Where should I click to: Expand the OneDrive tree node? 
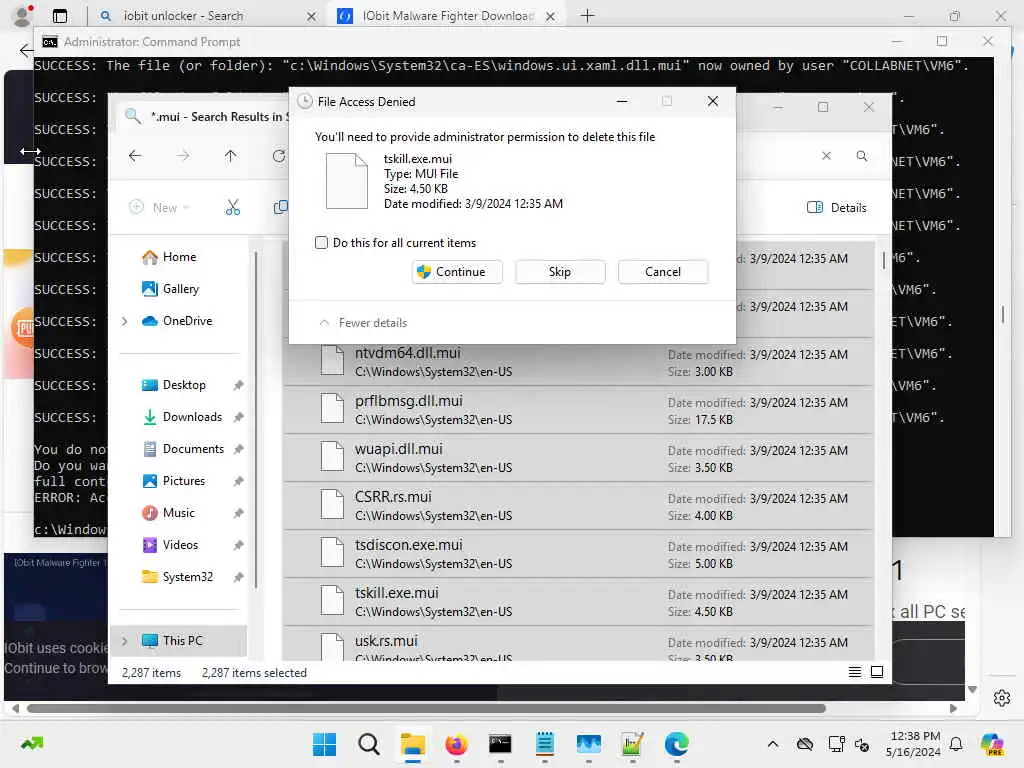[125, 321]
